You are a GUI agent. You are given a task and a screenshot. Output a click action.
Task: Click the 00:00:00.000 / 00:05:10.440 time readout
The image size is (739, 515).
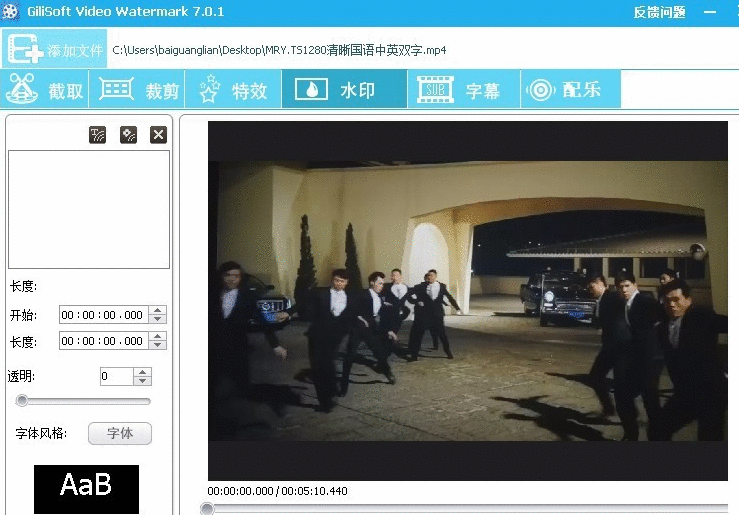tap(277, 491)
